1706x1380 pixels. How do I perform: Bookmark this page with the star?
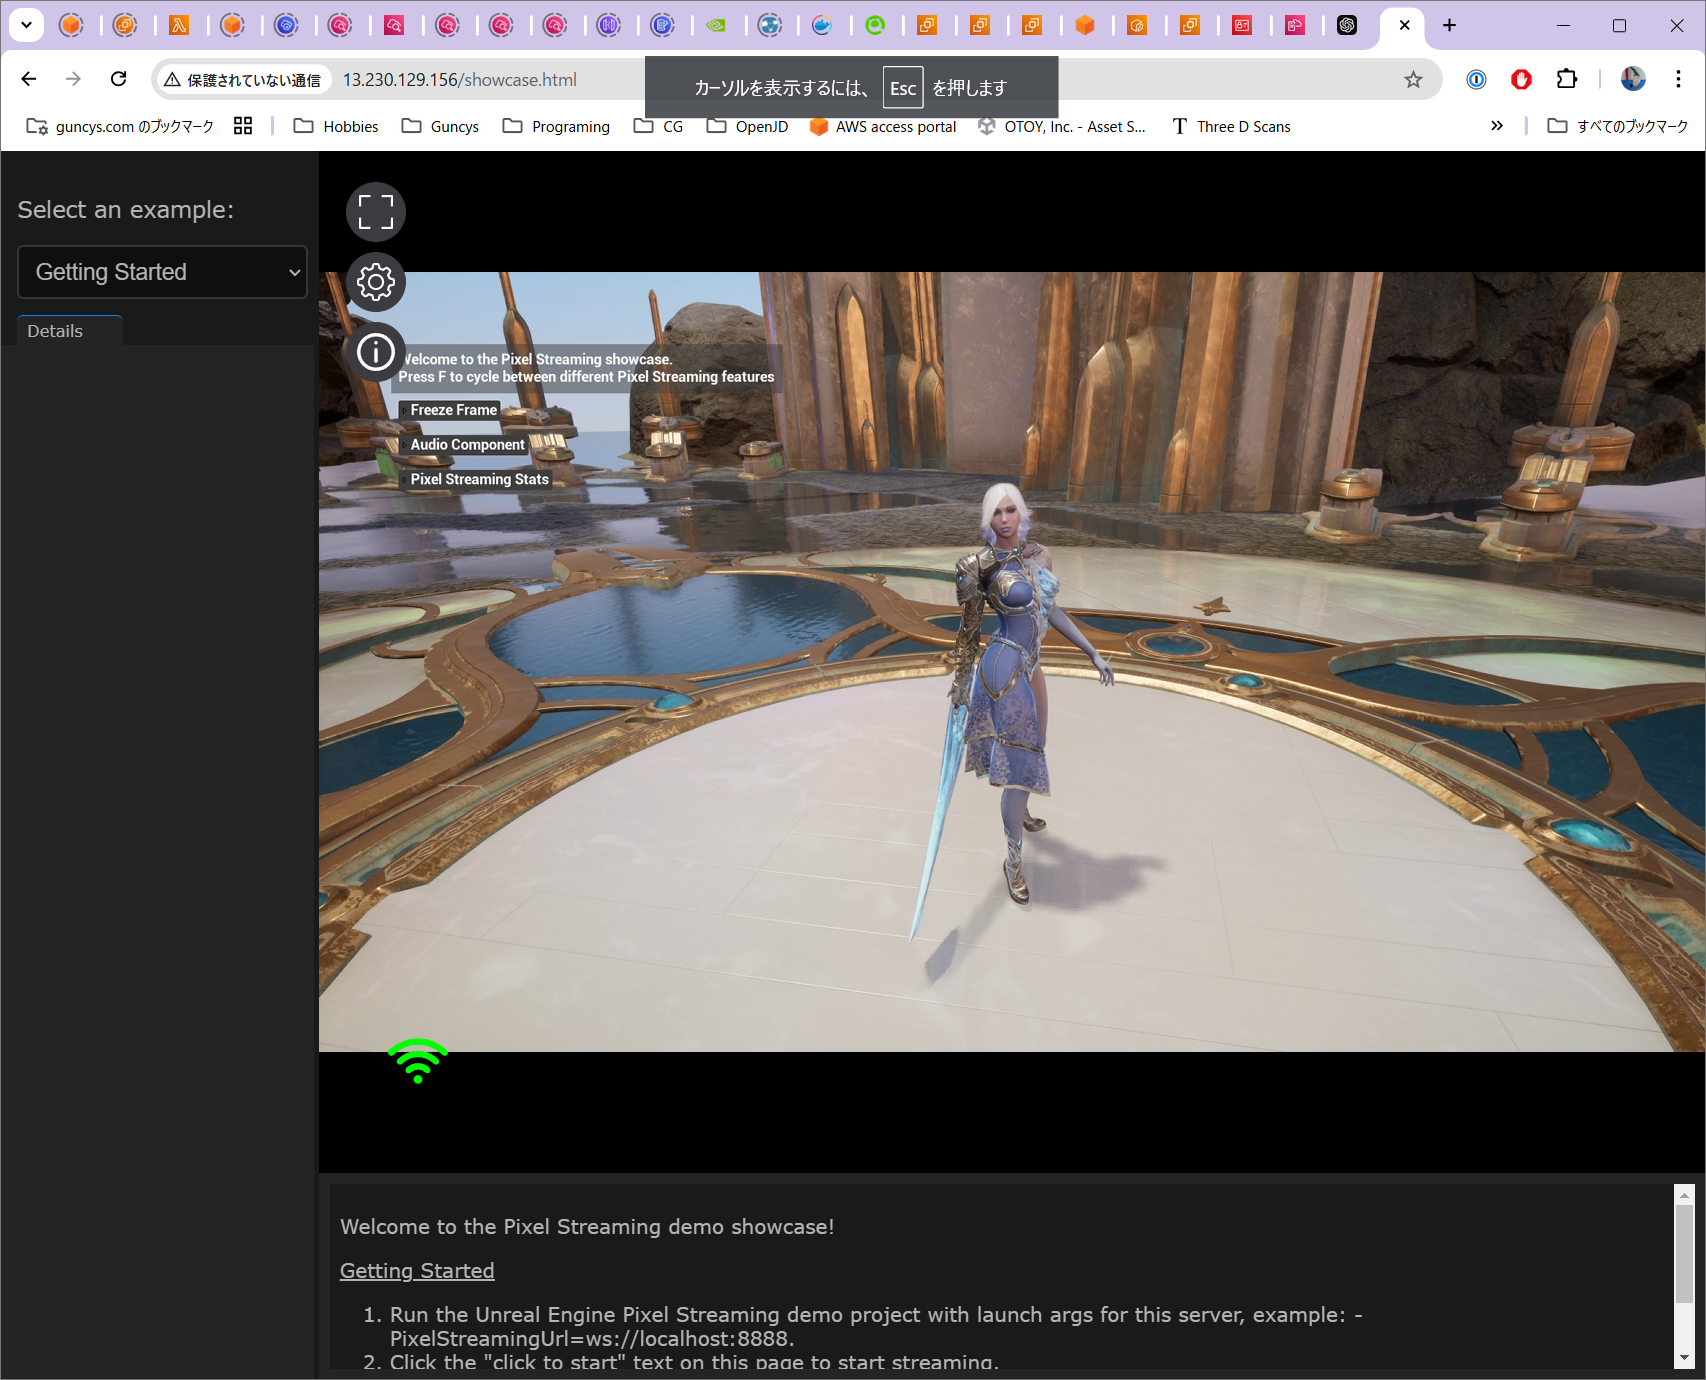pyautogui.click(x=1413, y=79)
